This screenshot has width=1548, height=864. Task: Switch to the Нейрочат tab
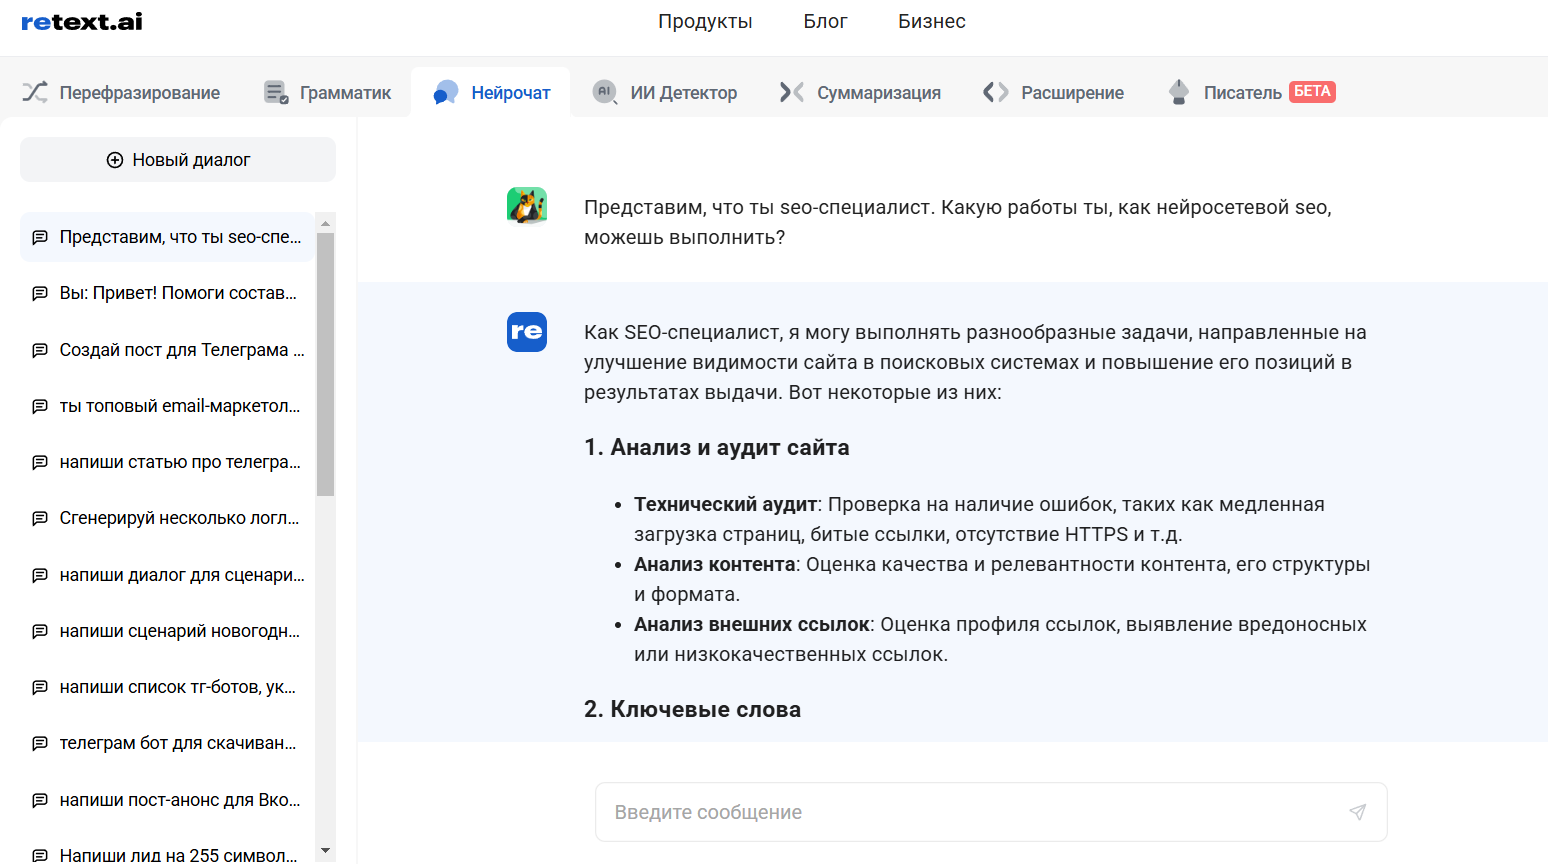point(491,93)
